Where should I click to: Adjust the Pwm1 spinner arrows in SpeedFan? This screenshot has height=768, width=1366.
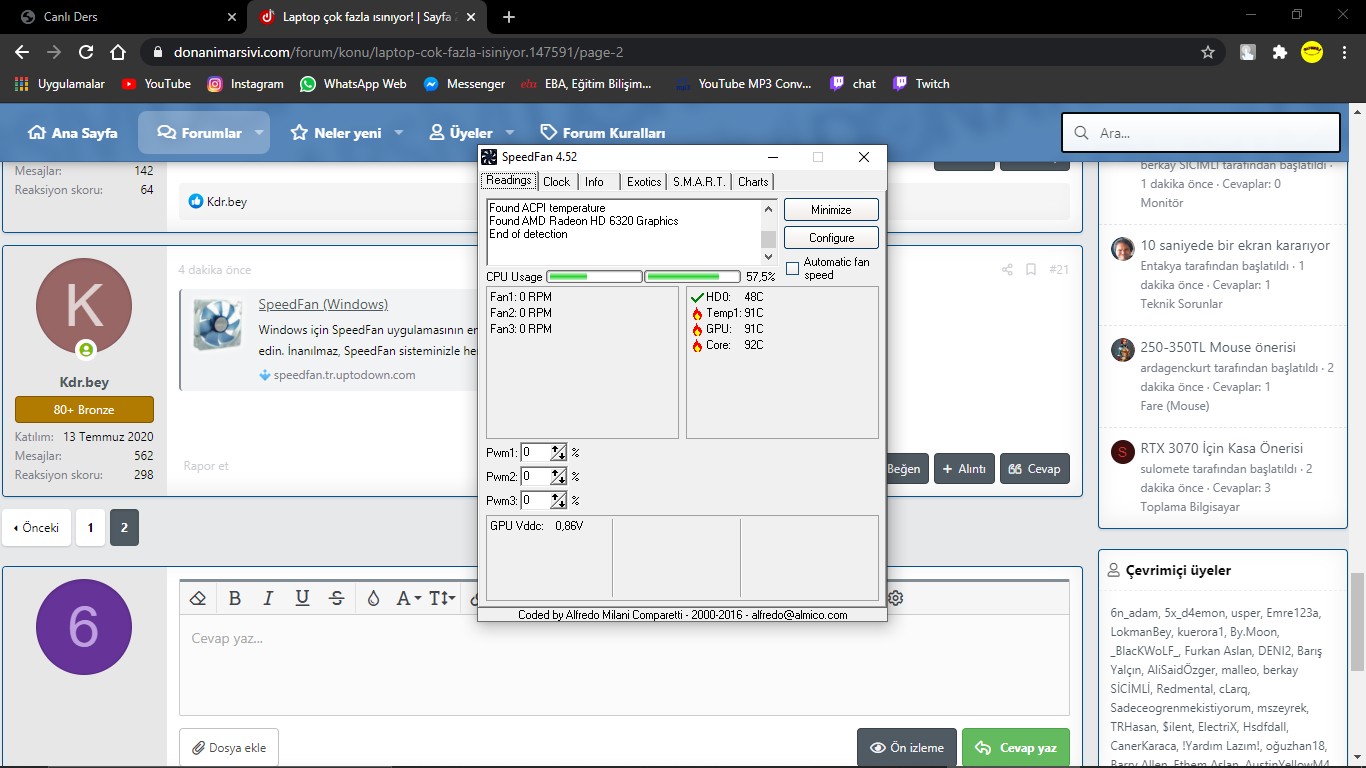[x=559, y=453]
